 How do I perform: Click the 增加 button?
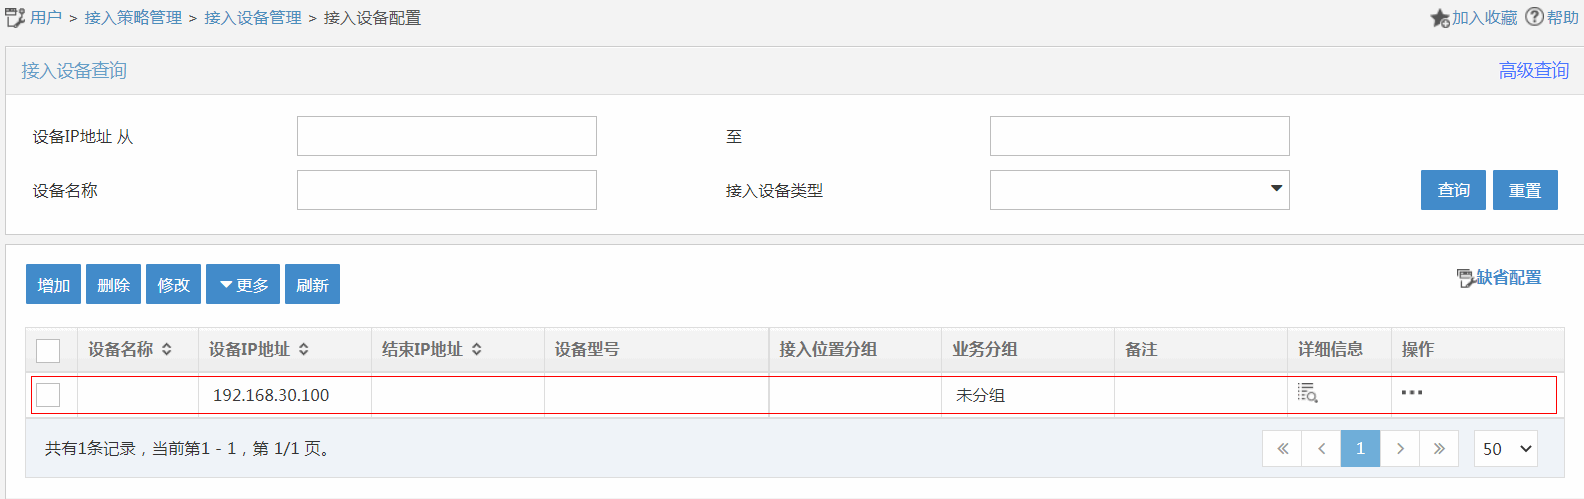point(53,284)
